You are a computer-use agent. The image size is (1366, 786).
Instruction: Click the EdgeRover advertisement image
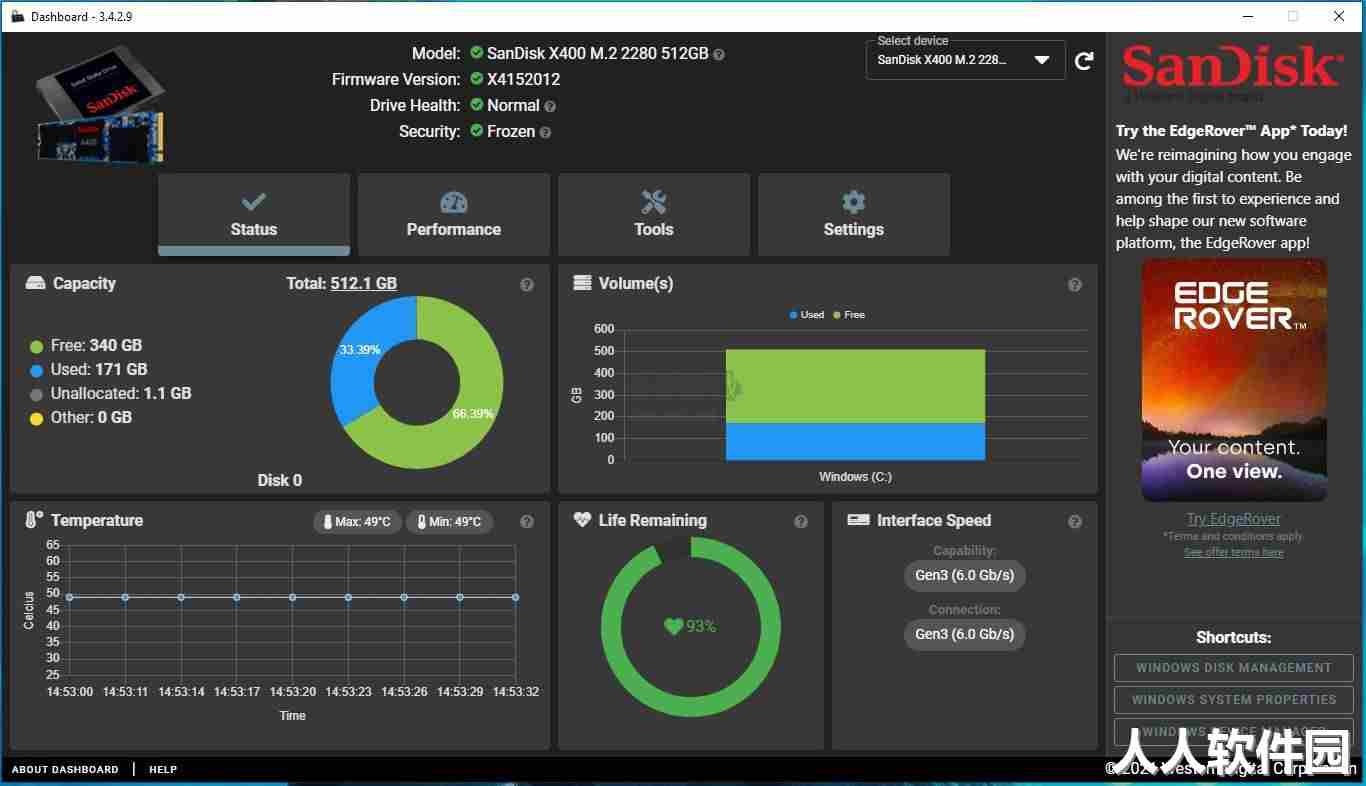(x=1234, y=380)
